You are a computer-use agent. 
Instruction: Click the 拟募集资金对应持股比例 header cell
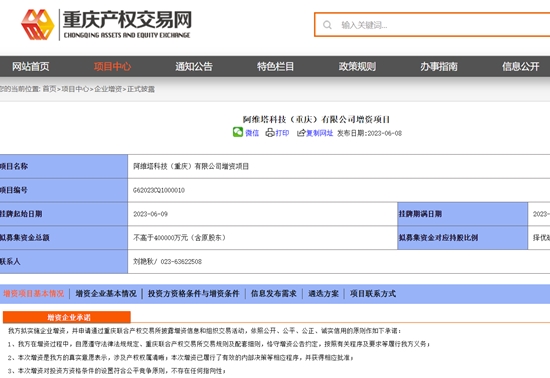[x=463, y=238]
